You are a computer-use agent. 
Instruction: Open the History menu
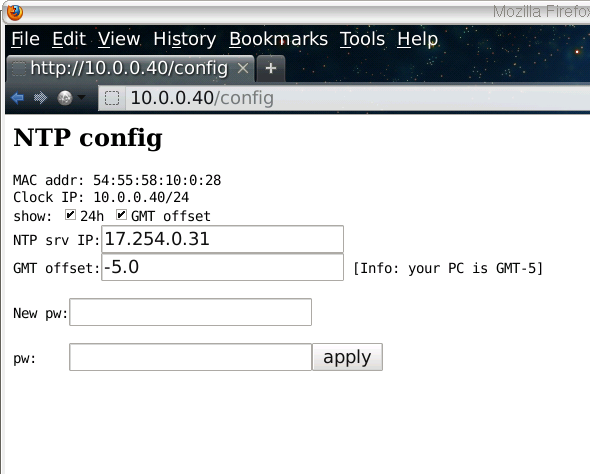tap(185, 39)
